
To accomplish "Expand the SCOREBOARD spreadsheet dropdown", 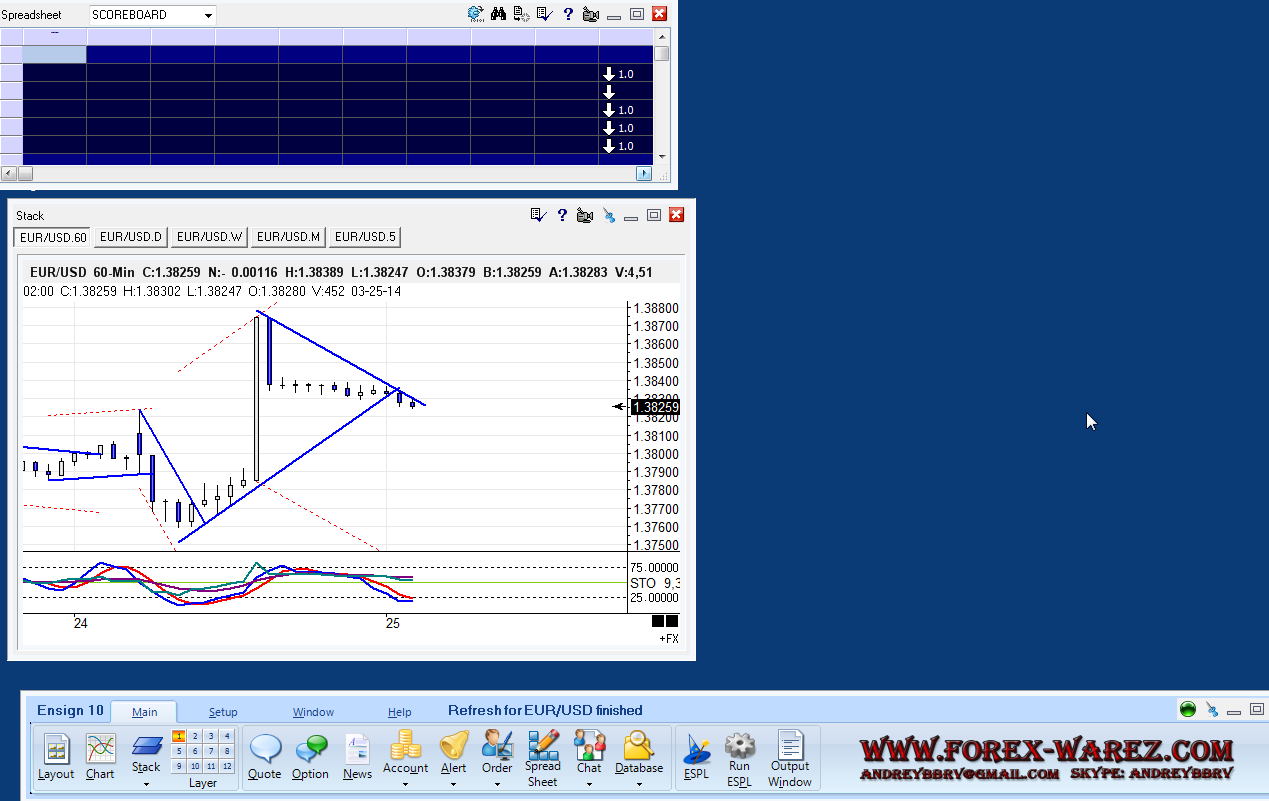I will pyautogui.click(x=208, y=15).
